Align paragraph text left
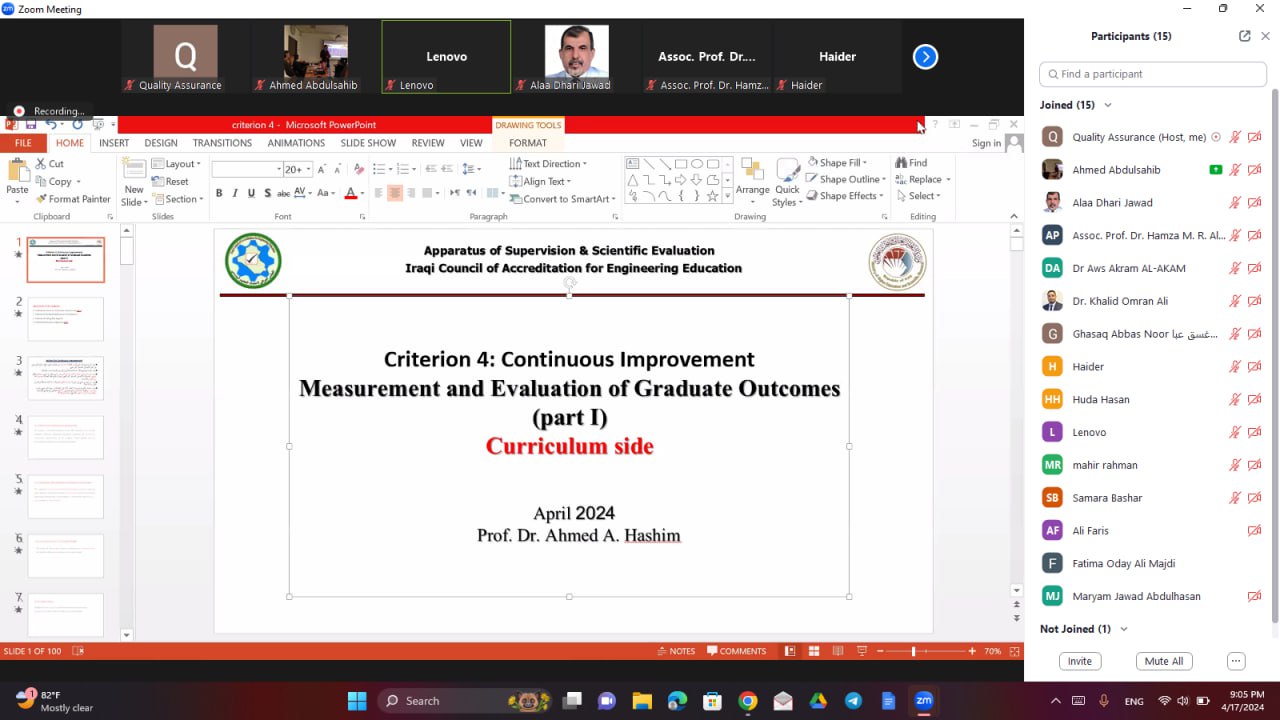Viewport: 1280px width, 720px height. point(379,193)
